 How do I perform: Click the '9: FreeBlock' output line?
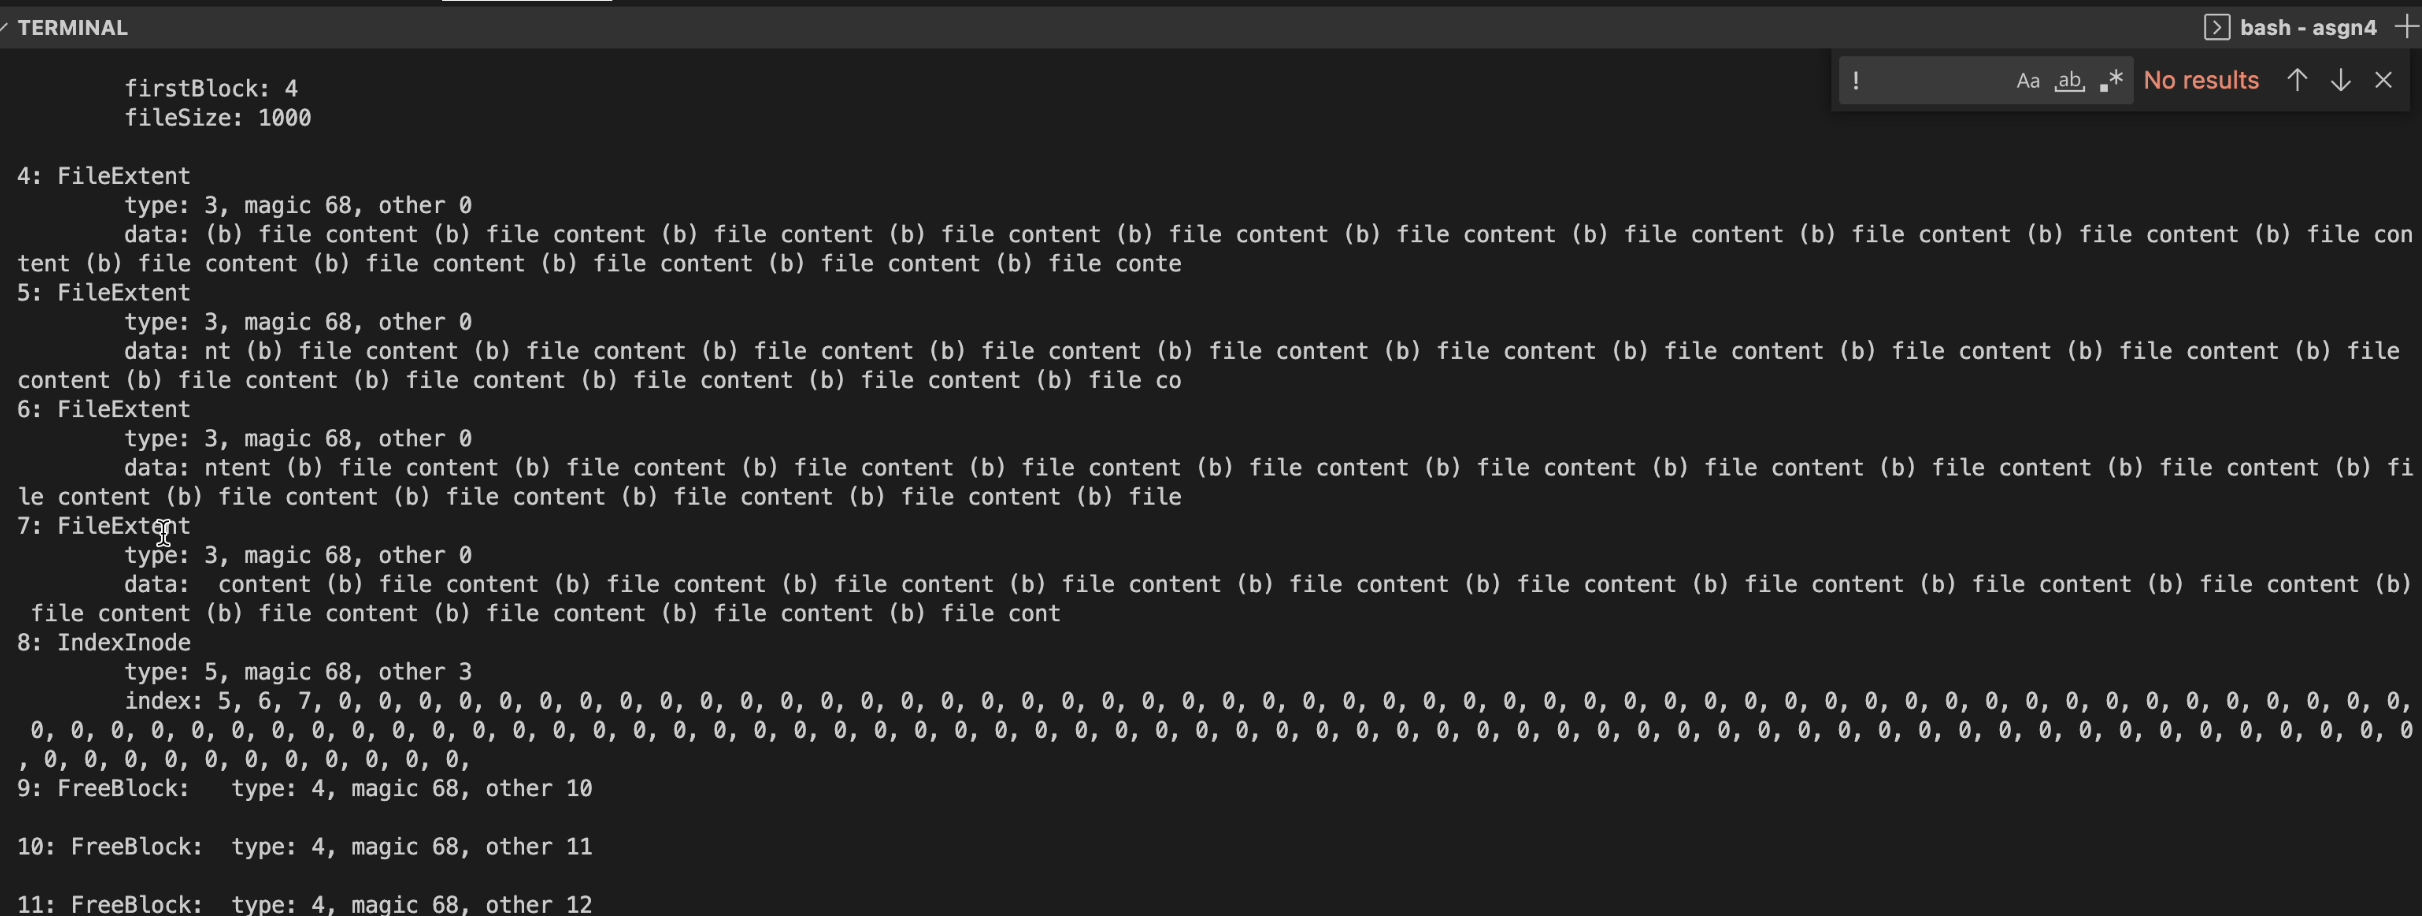tap(104, 789)
